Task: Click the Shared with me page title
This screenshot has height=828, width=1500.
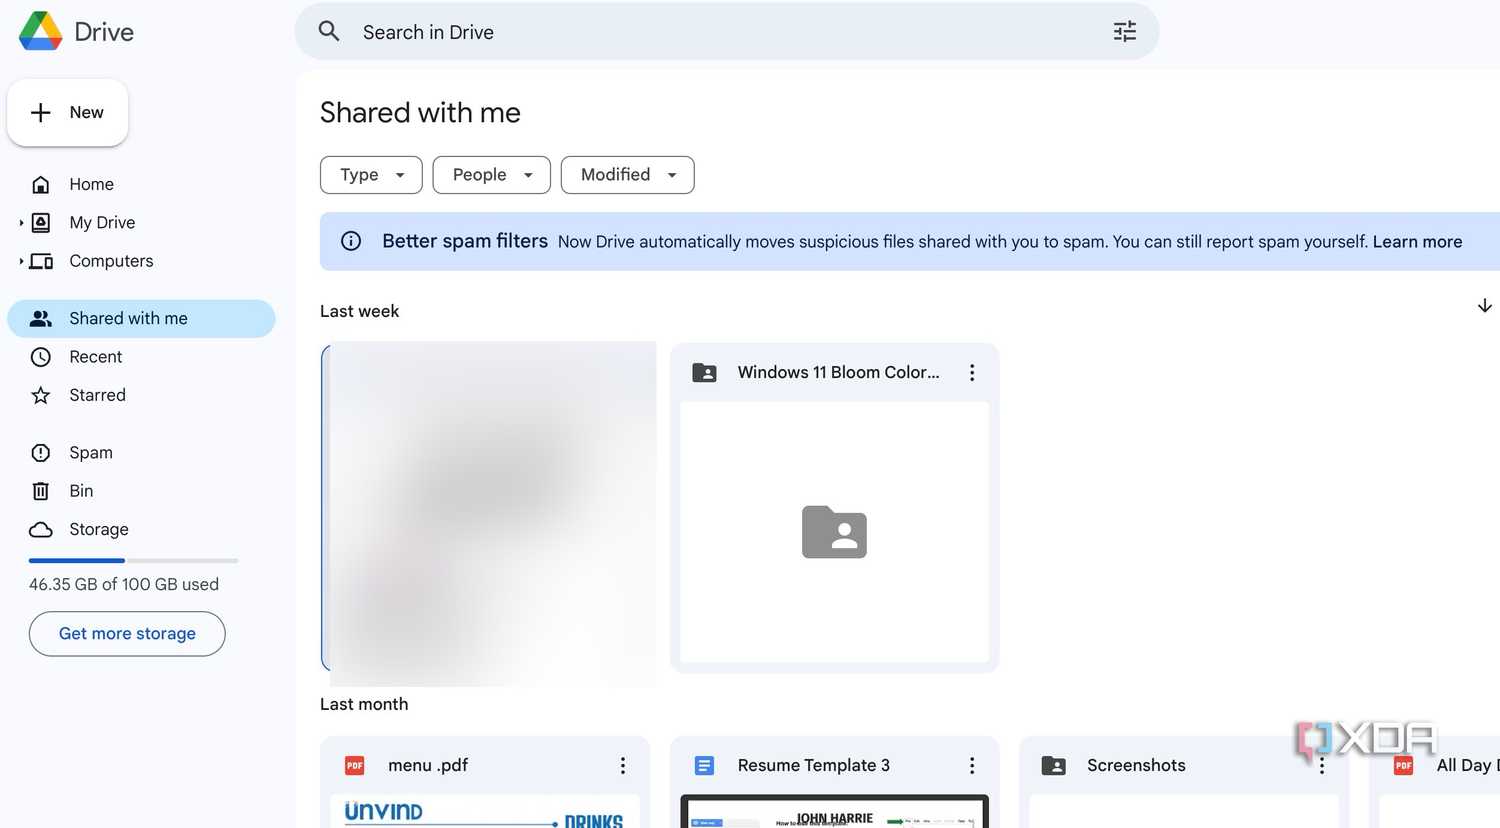Action: 420,113
